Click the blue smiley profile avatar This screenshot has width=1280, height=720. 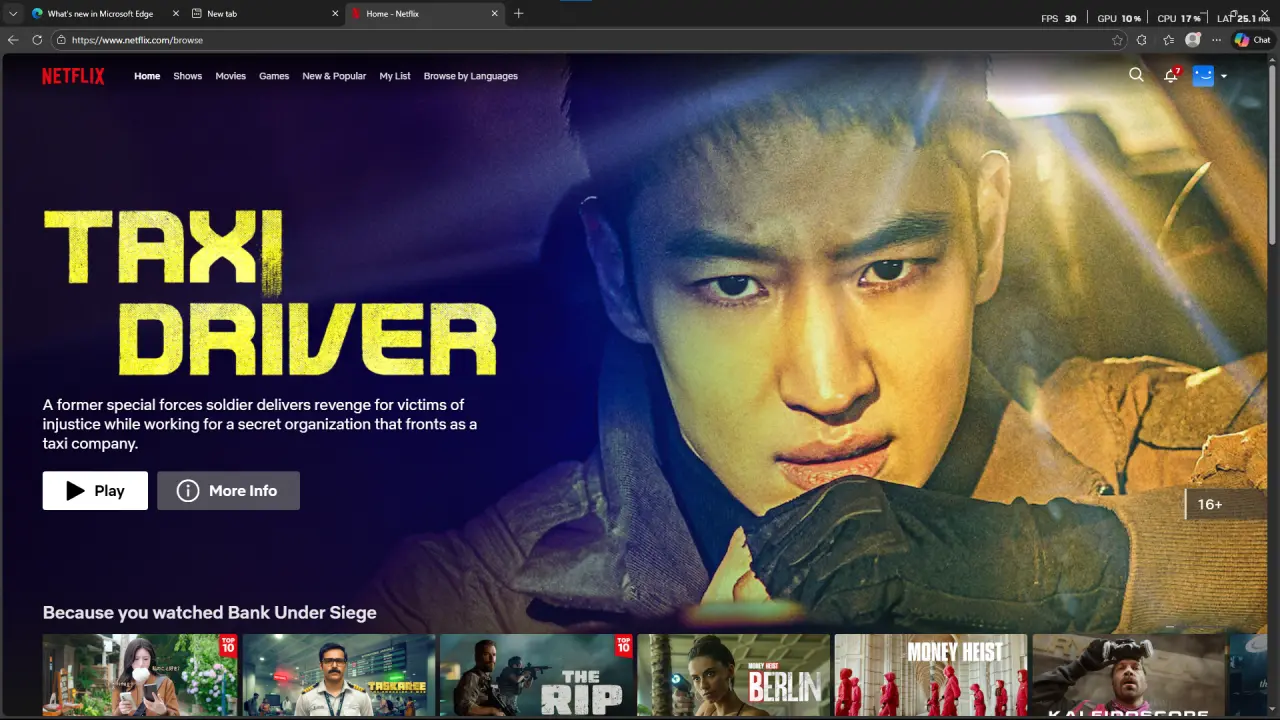[1203, 76]
